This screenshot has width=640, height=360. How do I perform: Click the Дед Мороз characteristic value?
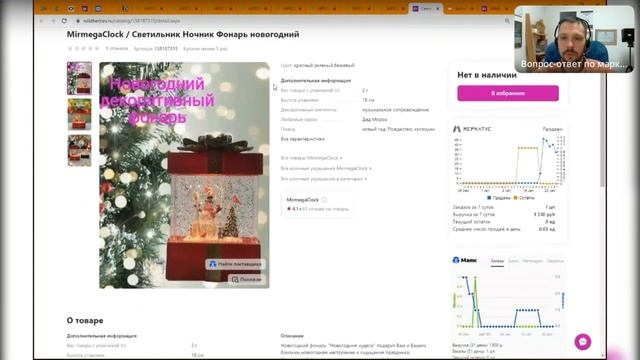[374, 120]
